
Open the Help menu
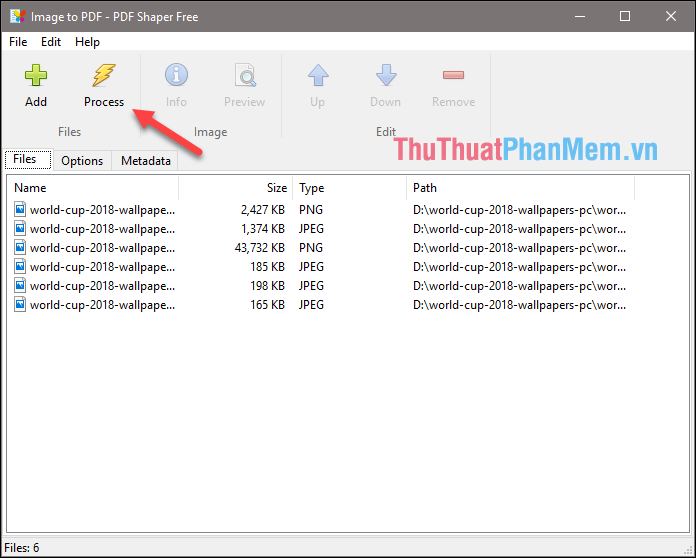(x=87, y=42)
